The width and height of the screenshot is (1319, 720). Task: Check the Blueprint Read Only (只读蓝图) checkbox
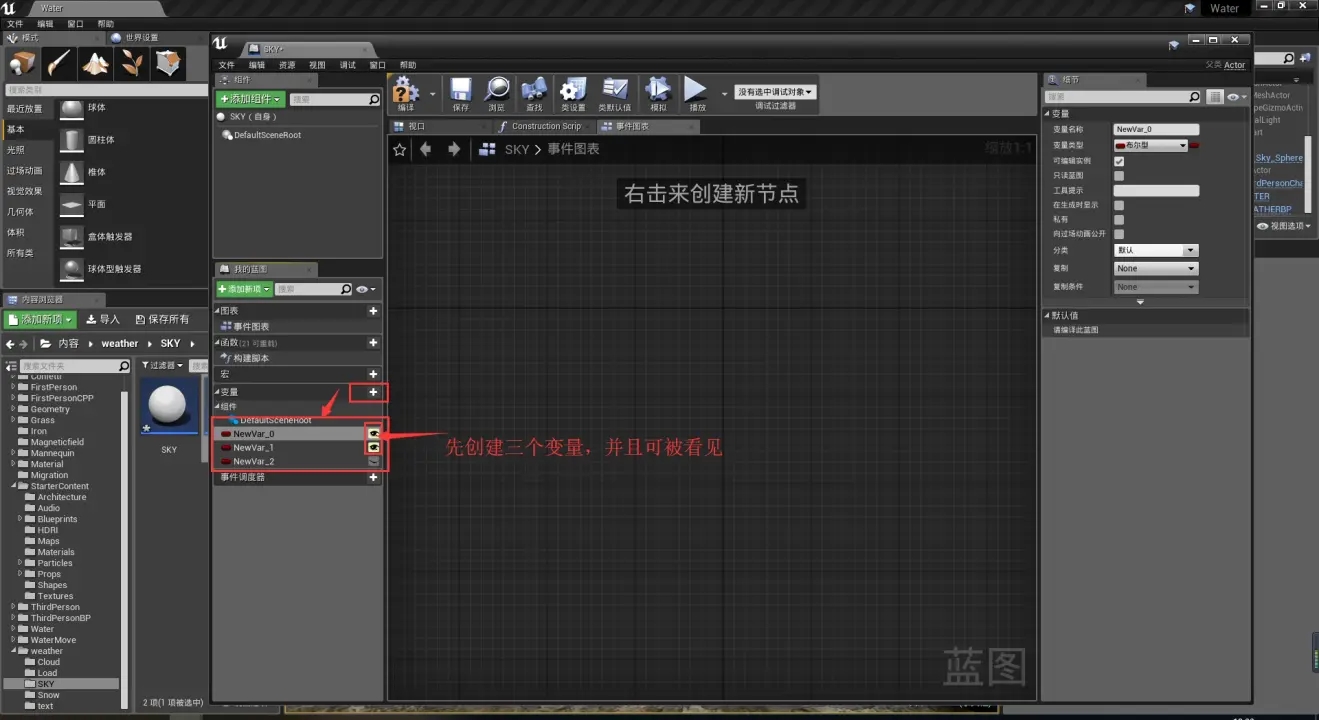coord(1119,176)
